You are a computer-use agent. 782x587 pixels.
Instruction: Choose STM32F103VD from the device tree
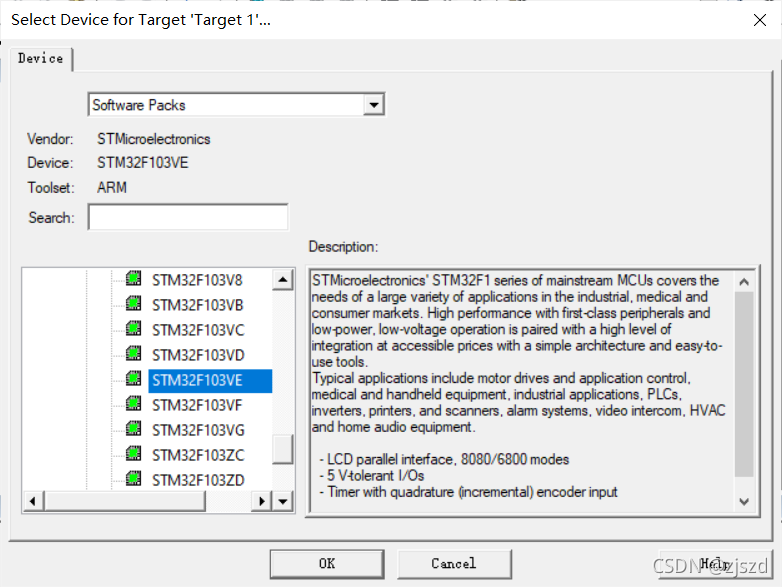pos(198,355)
